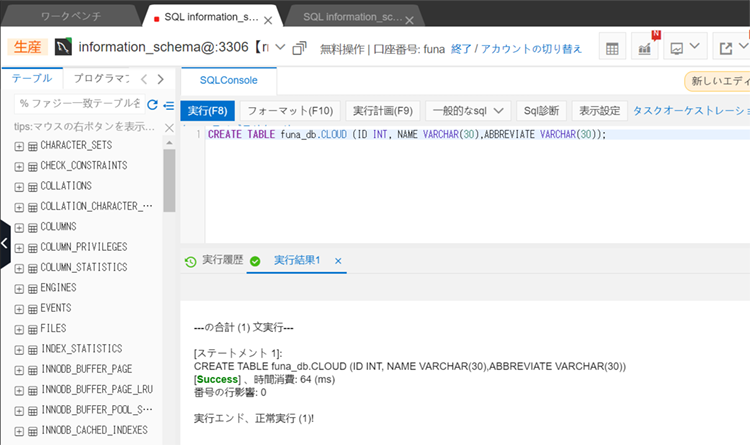Click the 新しいエディ button
The width and height of the screenshot is (750, 445).
[x=717, y=81]
